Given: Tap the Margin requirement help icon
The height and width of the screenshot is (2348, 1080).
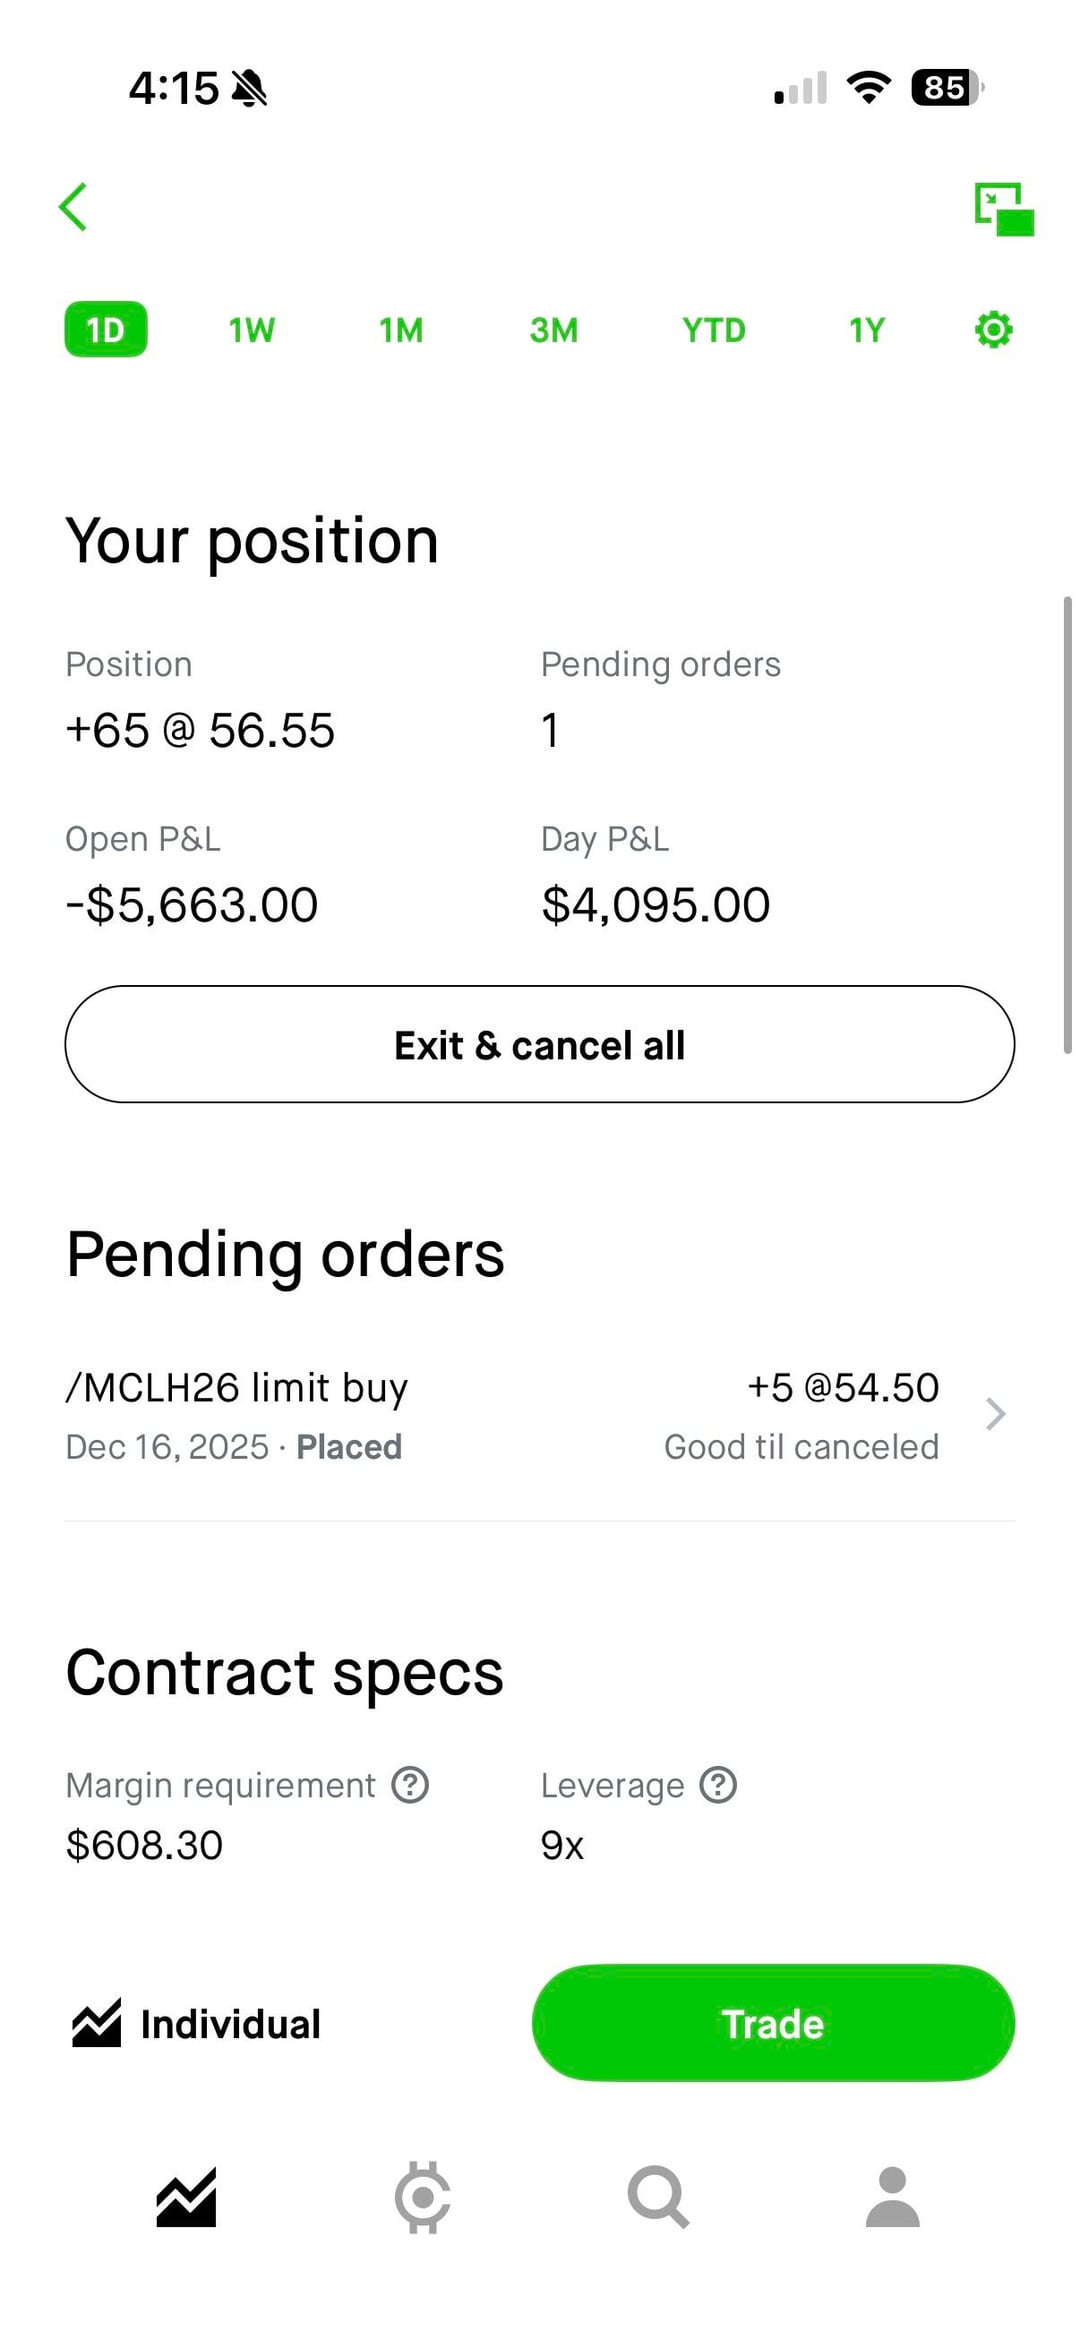Looking at the screenshot, I should [x=410, y=1785].
